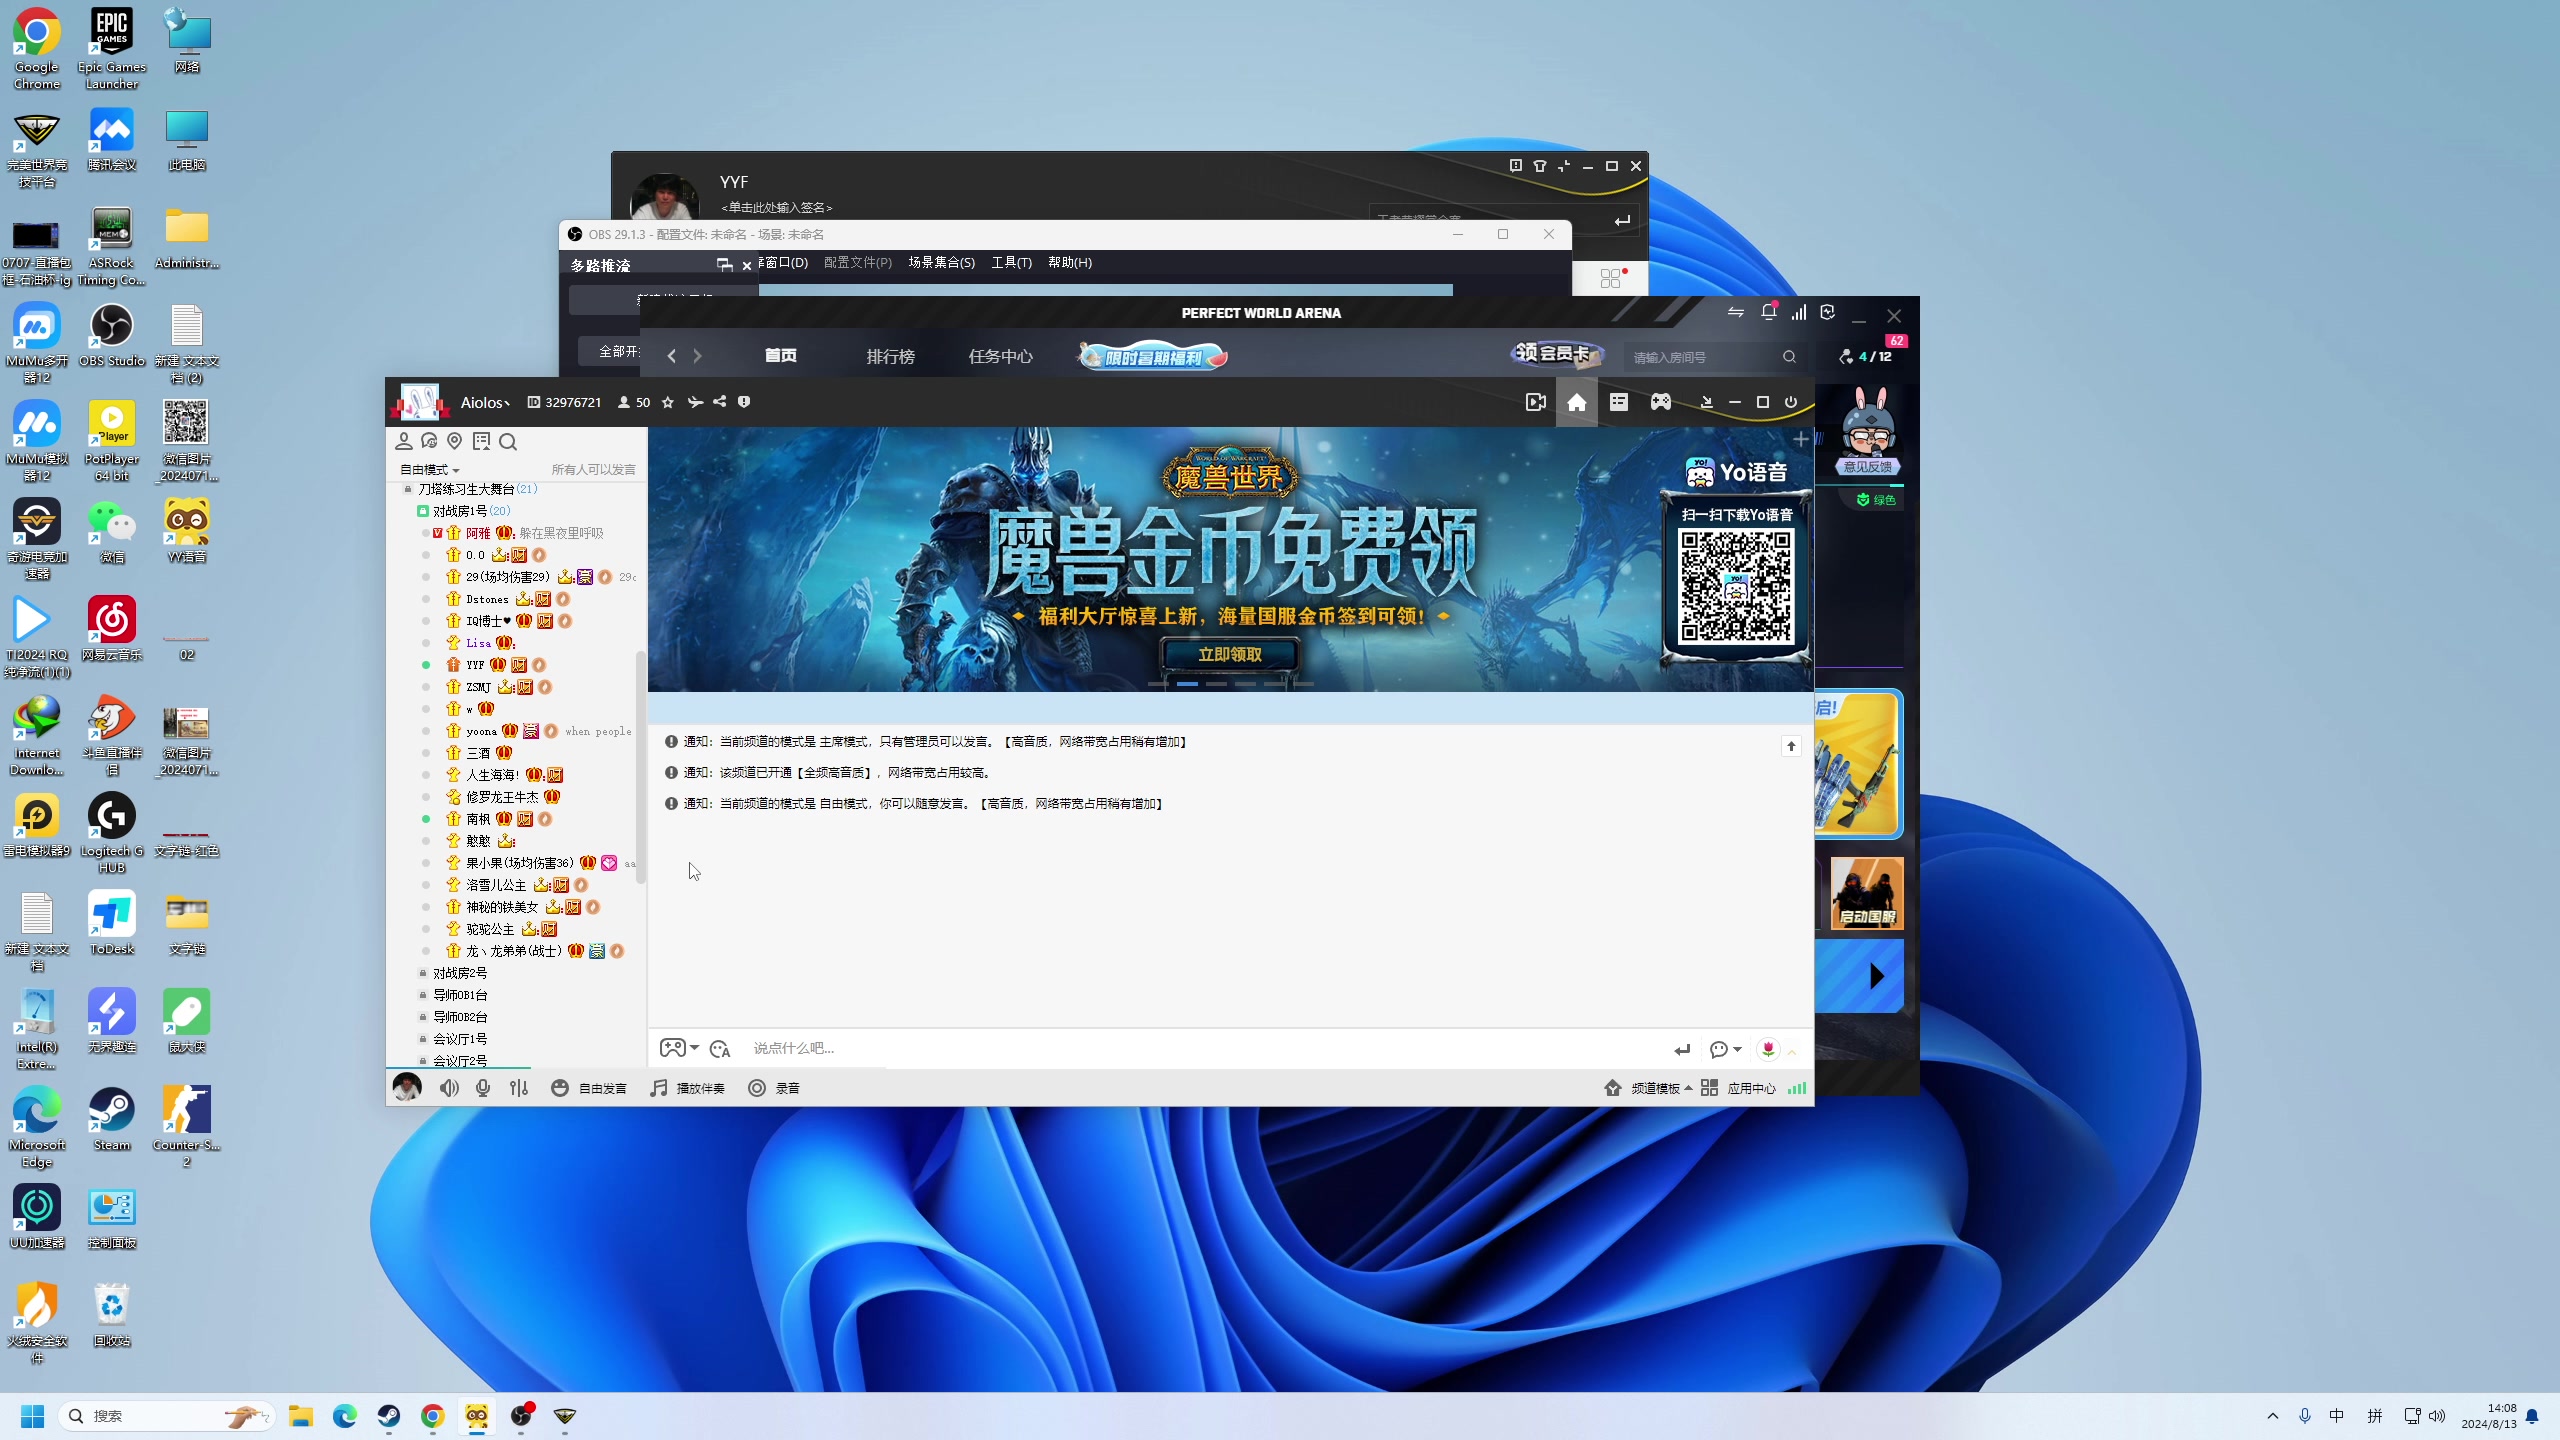This screenshot has height=1440, width=2560.
Task: Show hidden icons in the system tray
Action: [2273, 1416]
